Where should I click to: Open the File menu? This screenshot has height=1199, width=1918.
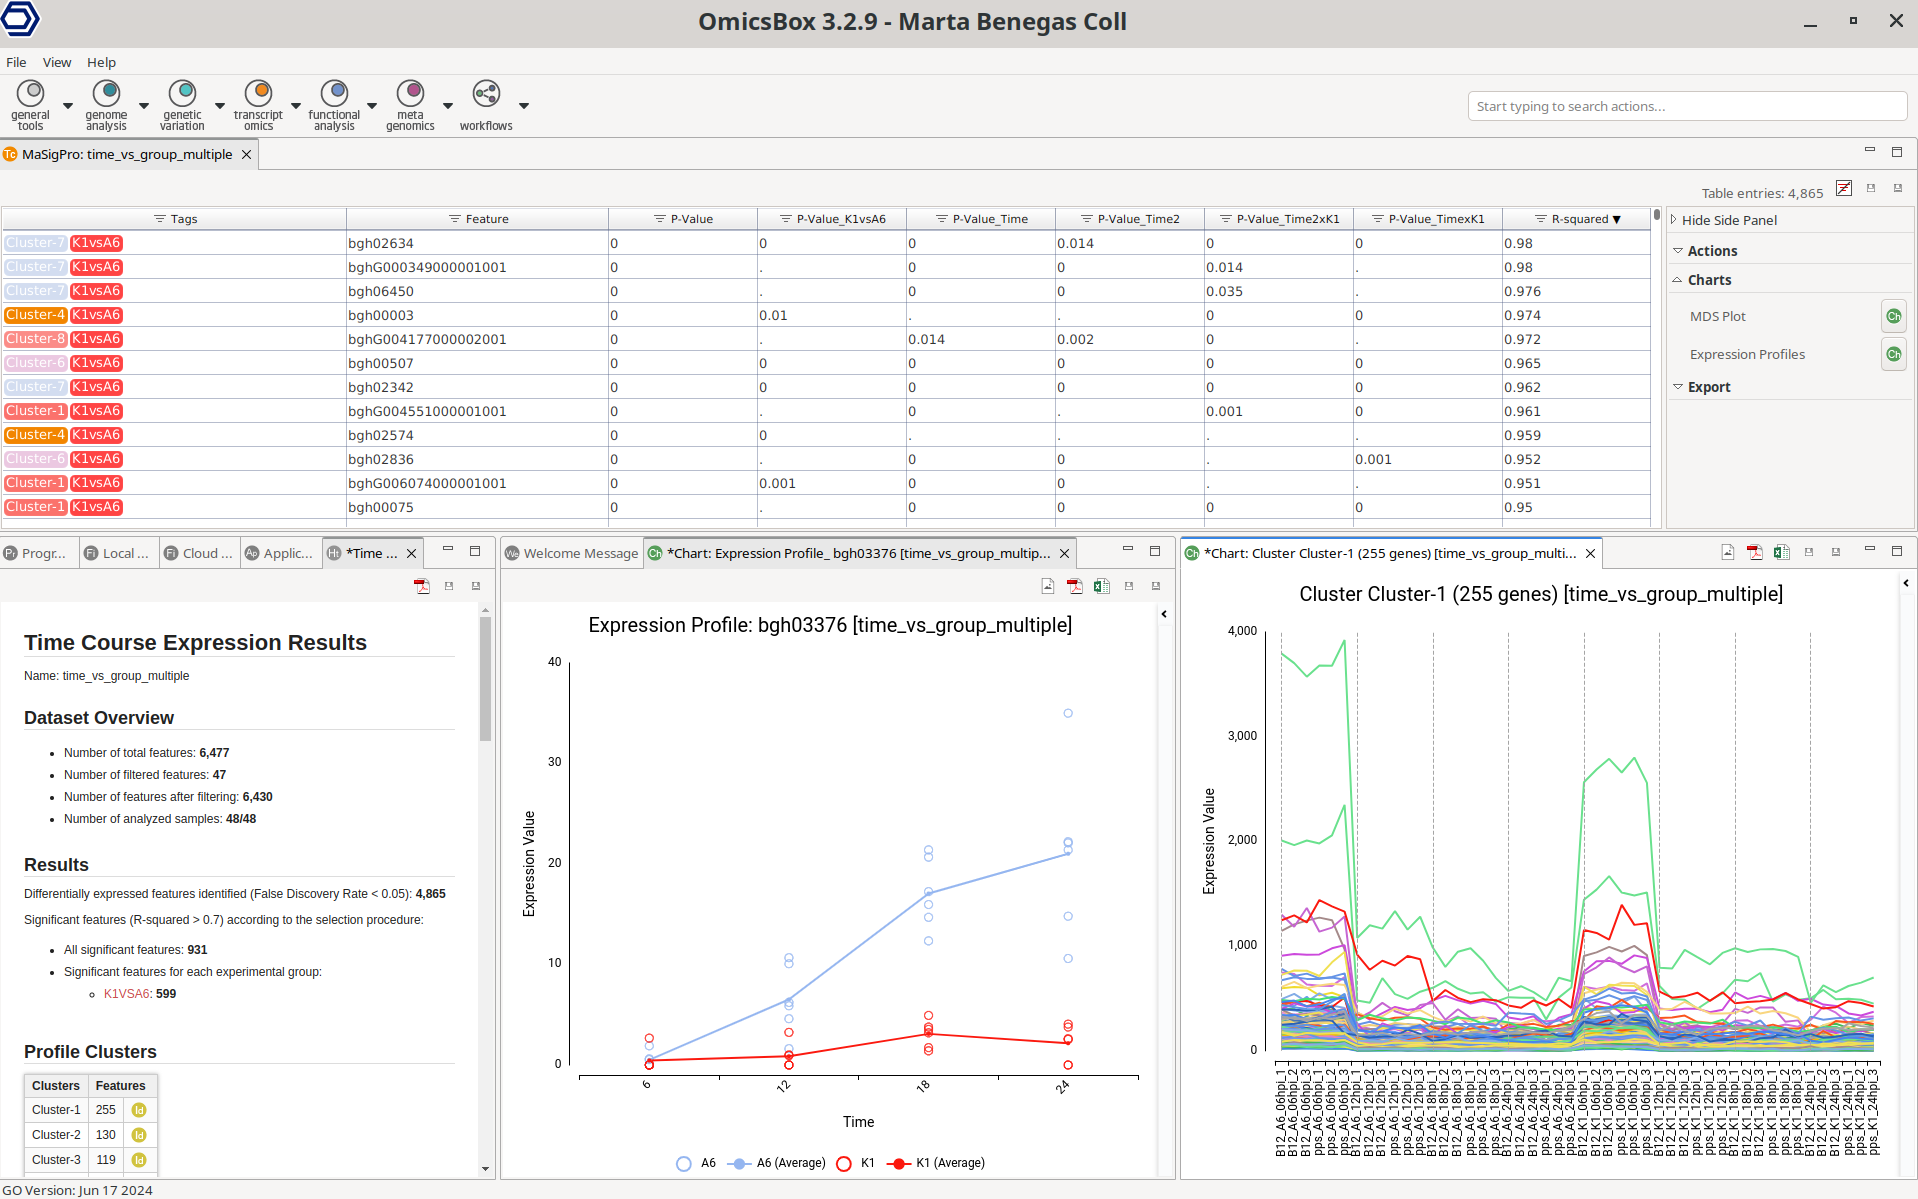pos(16,62)
